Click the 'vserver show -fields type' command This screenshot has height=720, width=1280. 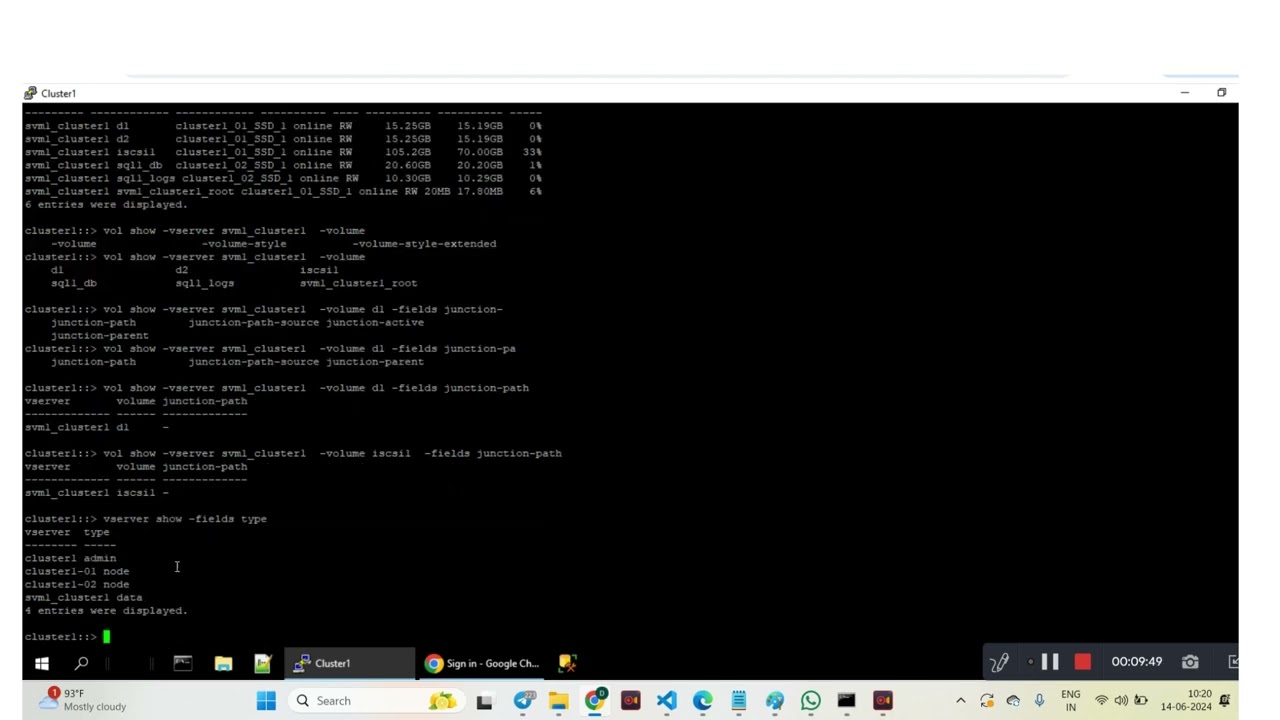[x=185, y=519]
